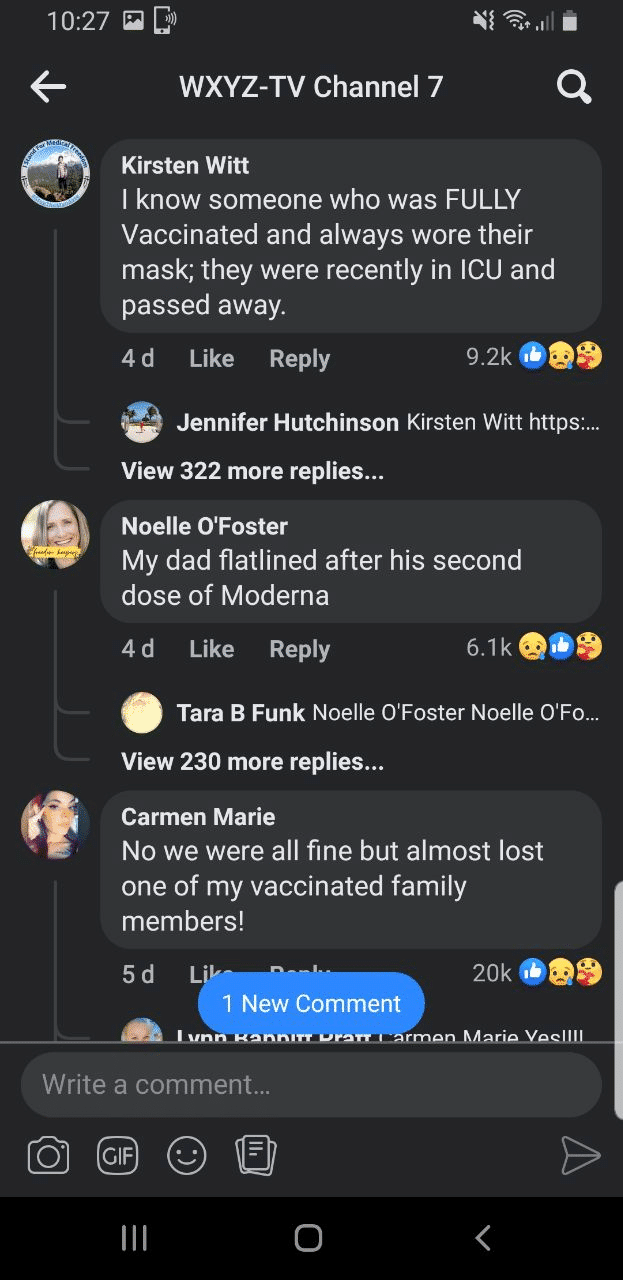Reply to Noelle O'Foster's comment
The width and height of the screenshot is (623, 1280).
[x=299, y=649]
